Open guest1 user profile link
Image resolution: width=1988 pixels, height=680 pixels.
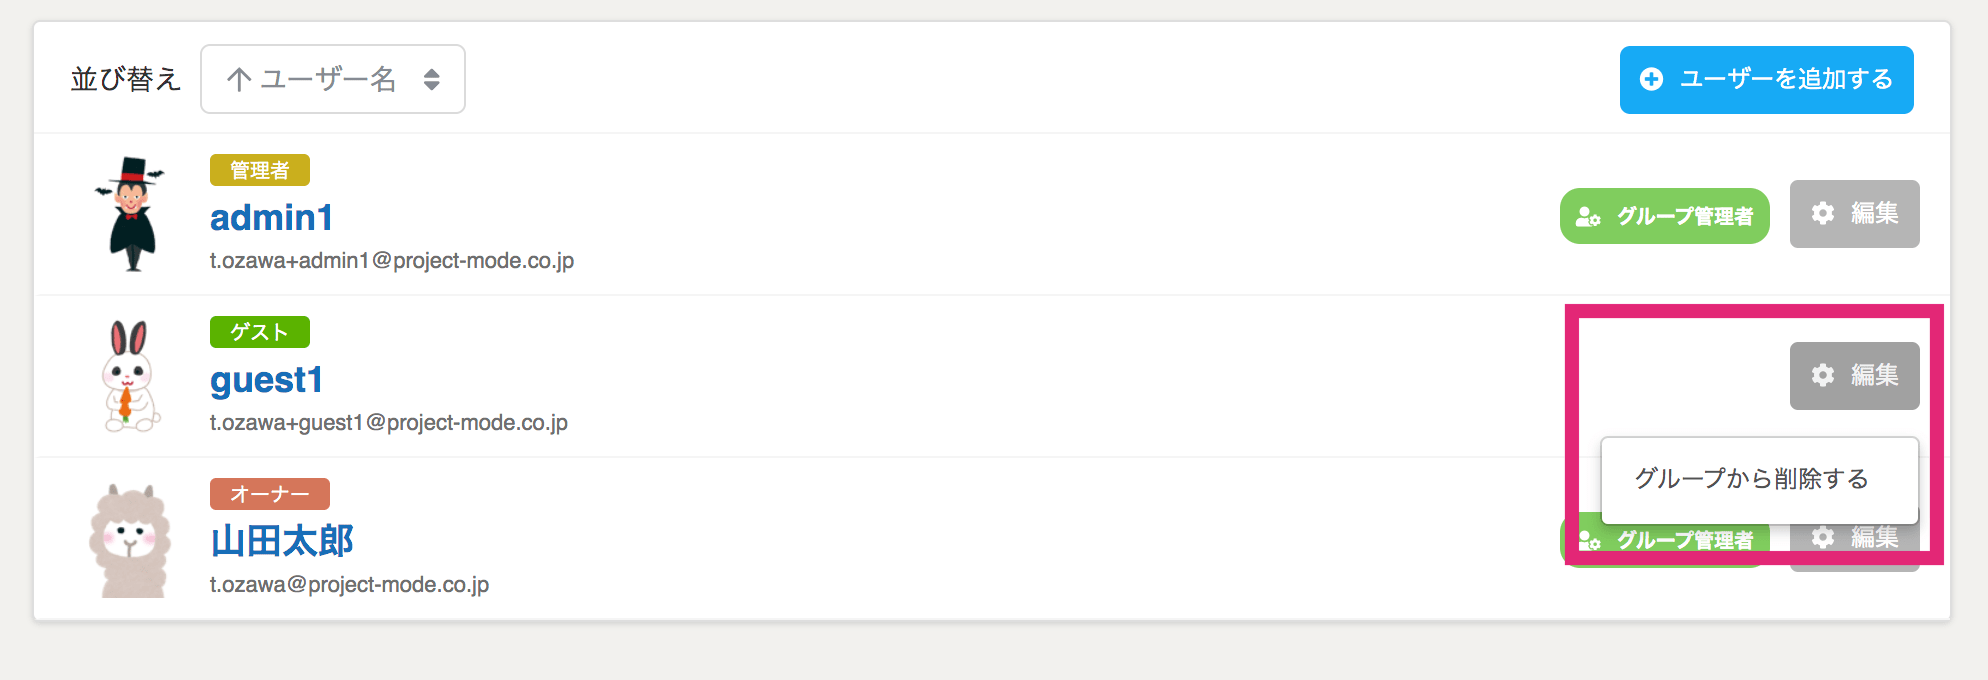(266, 380)
